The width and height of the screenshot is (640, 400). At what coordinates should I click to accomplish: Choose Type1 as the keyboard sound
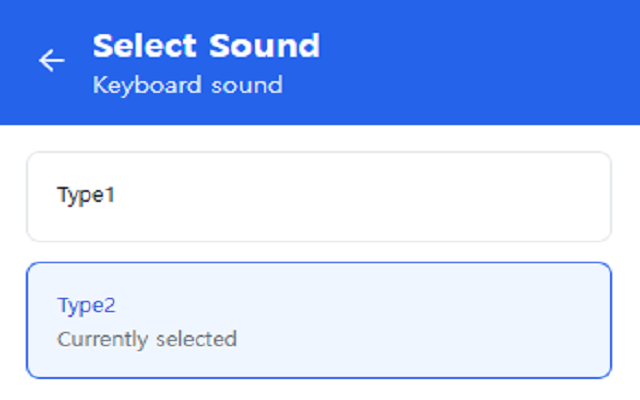pos(318,196)
